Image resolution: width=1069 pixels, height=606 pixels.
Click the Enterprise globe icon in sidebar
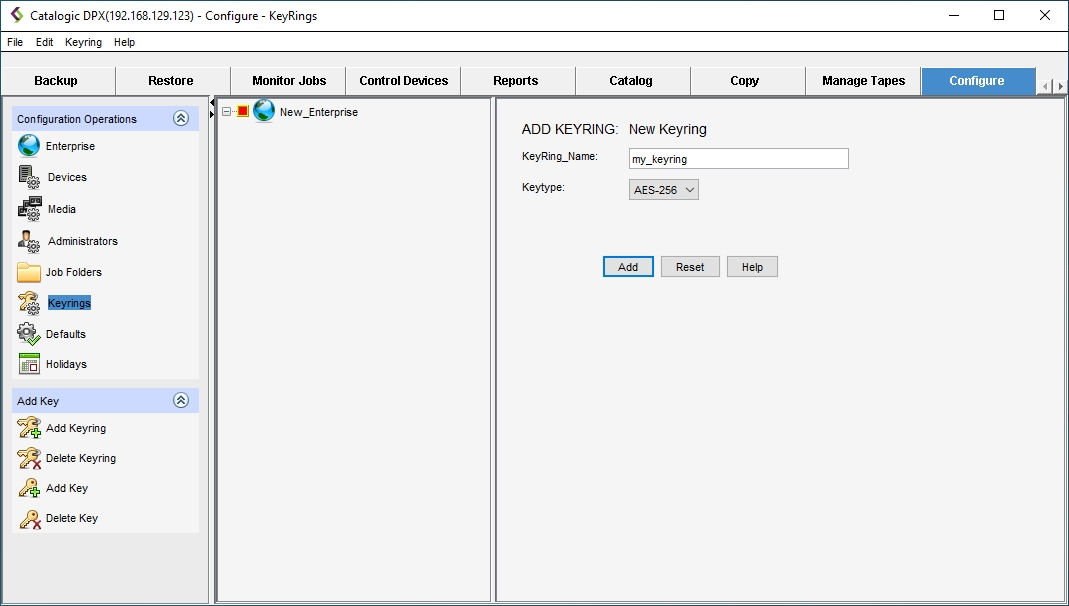(x=29, y=146)
